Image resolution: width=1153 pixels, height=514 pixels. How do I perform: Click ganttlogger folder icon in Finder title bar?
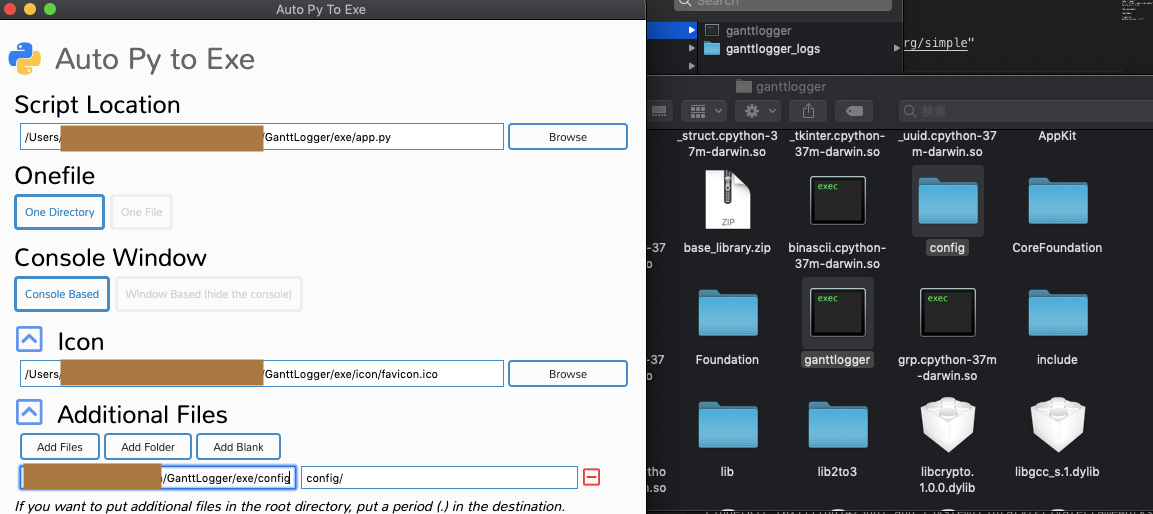click(x=744, y=87)
